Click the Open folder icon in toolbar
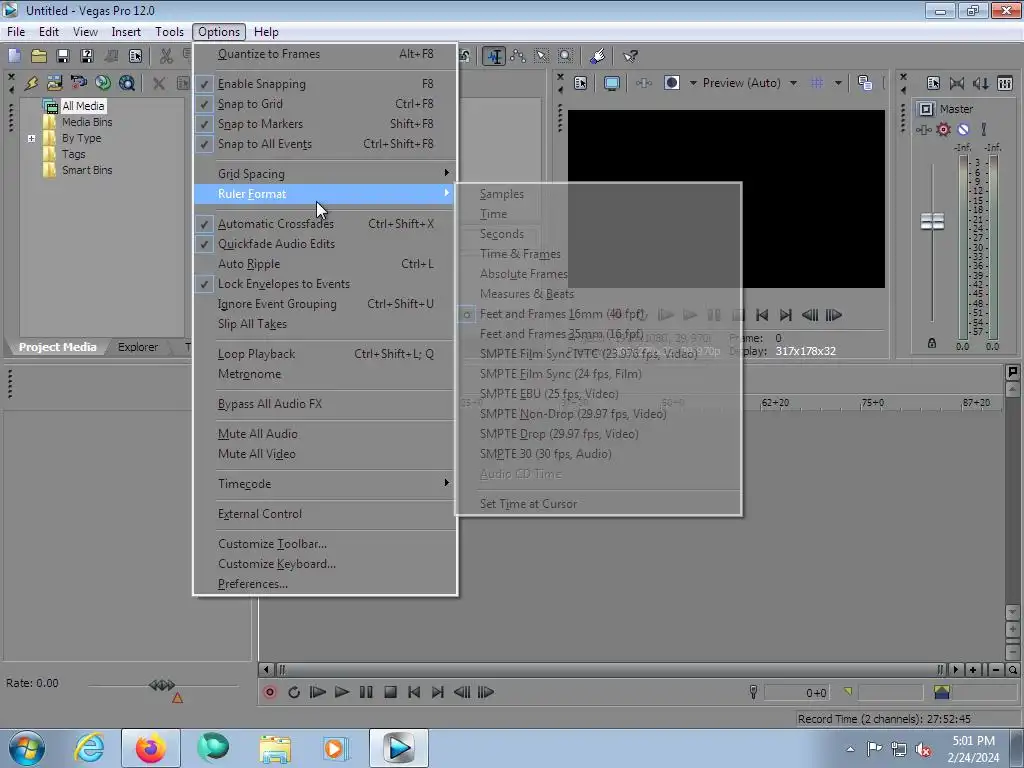 coord(39,56)
